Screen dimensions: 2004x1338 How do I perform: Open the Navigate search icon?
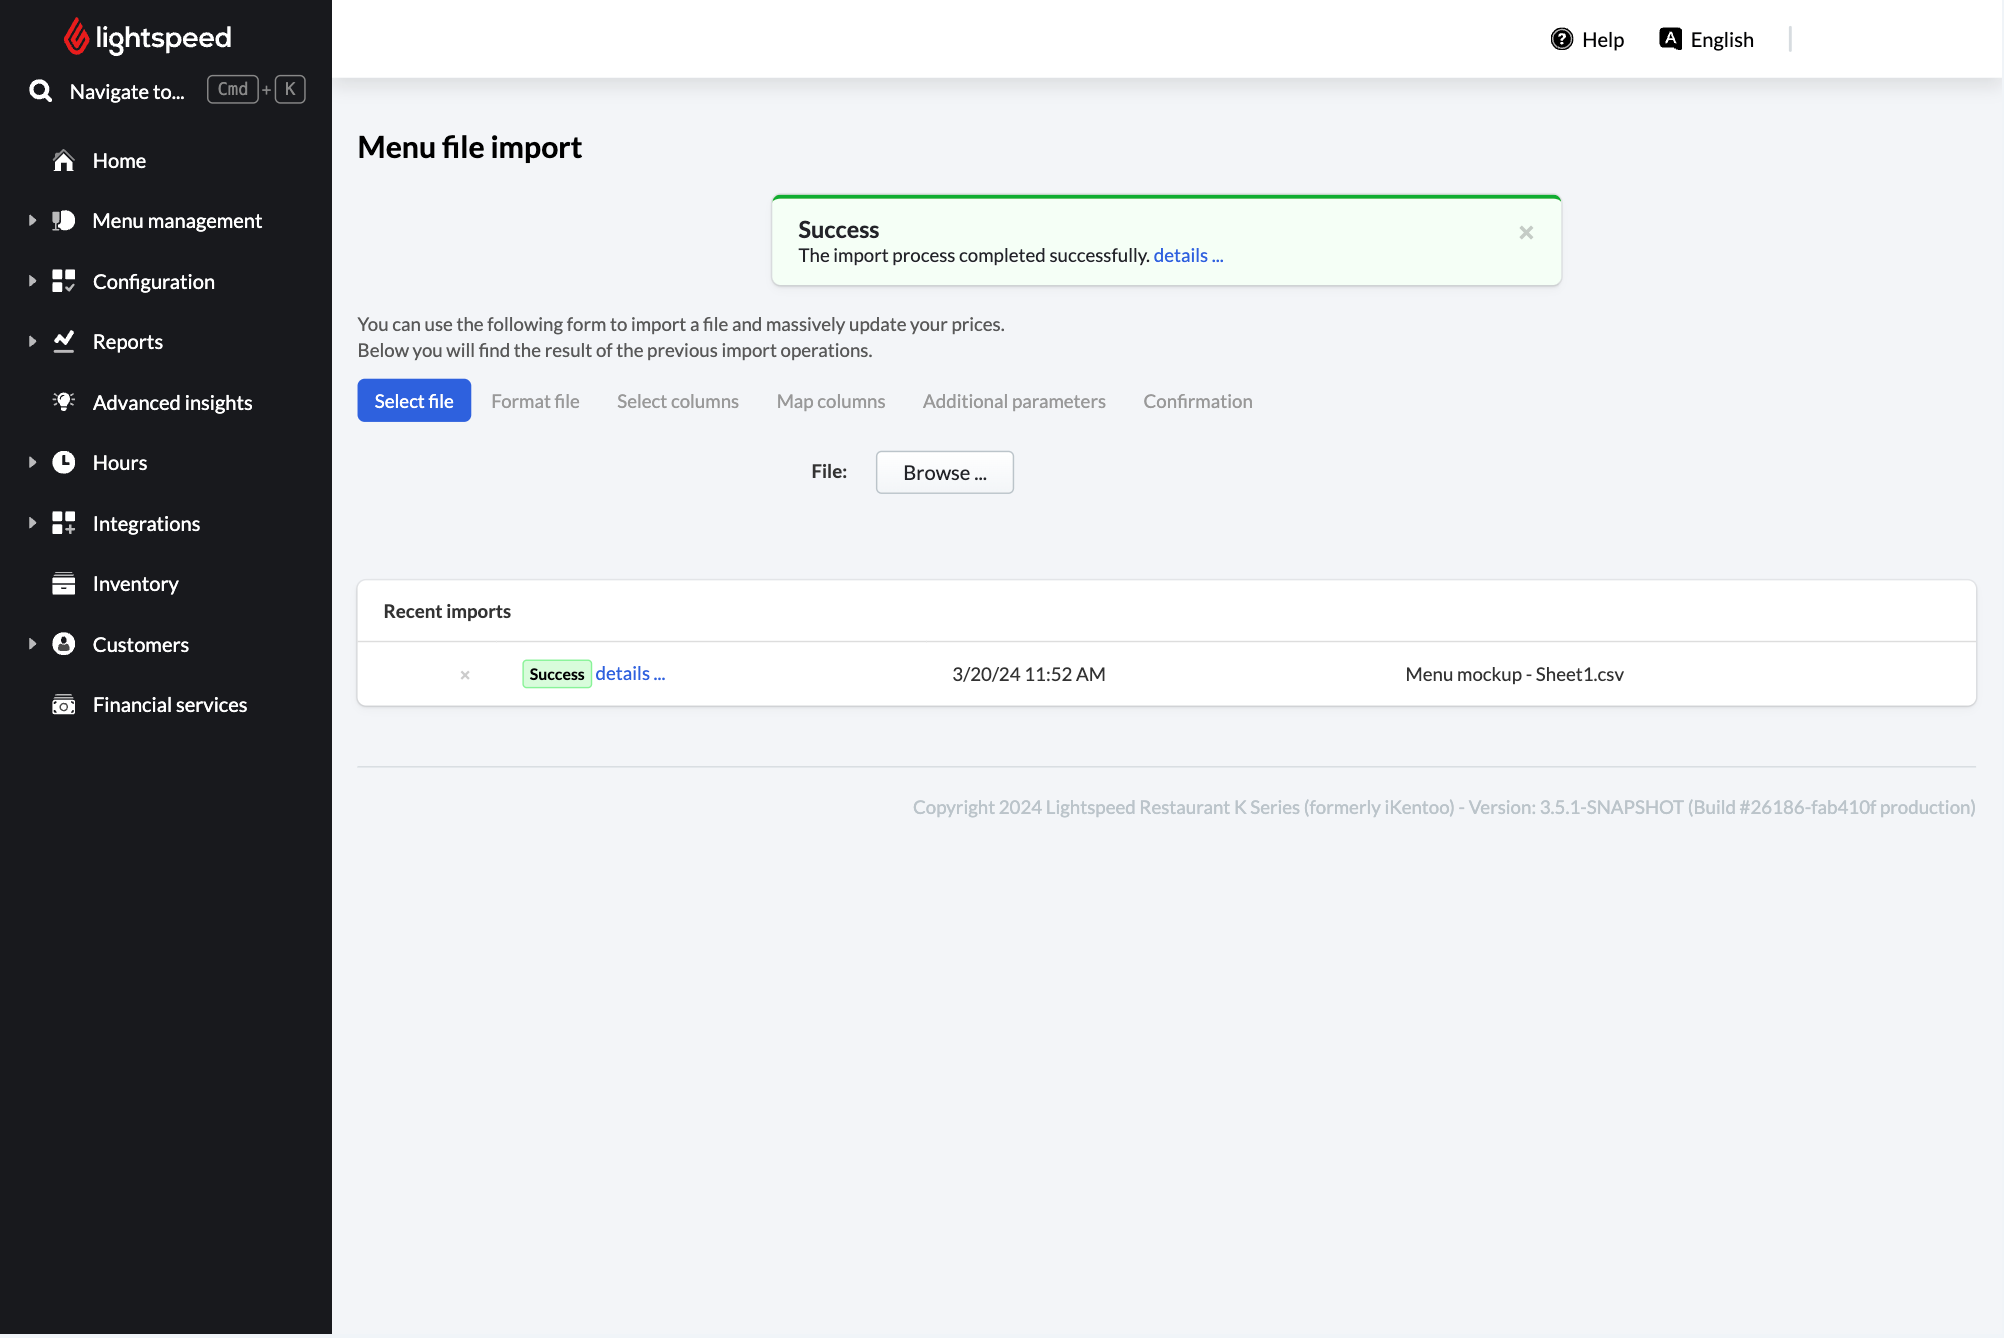[40, 91]
